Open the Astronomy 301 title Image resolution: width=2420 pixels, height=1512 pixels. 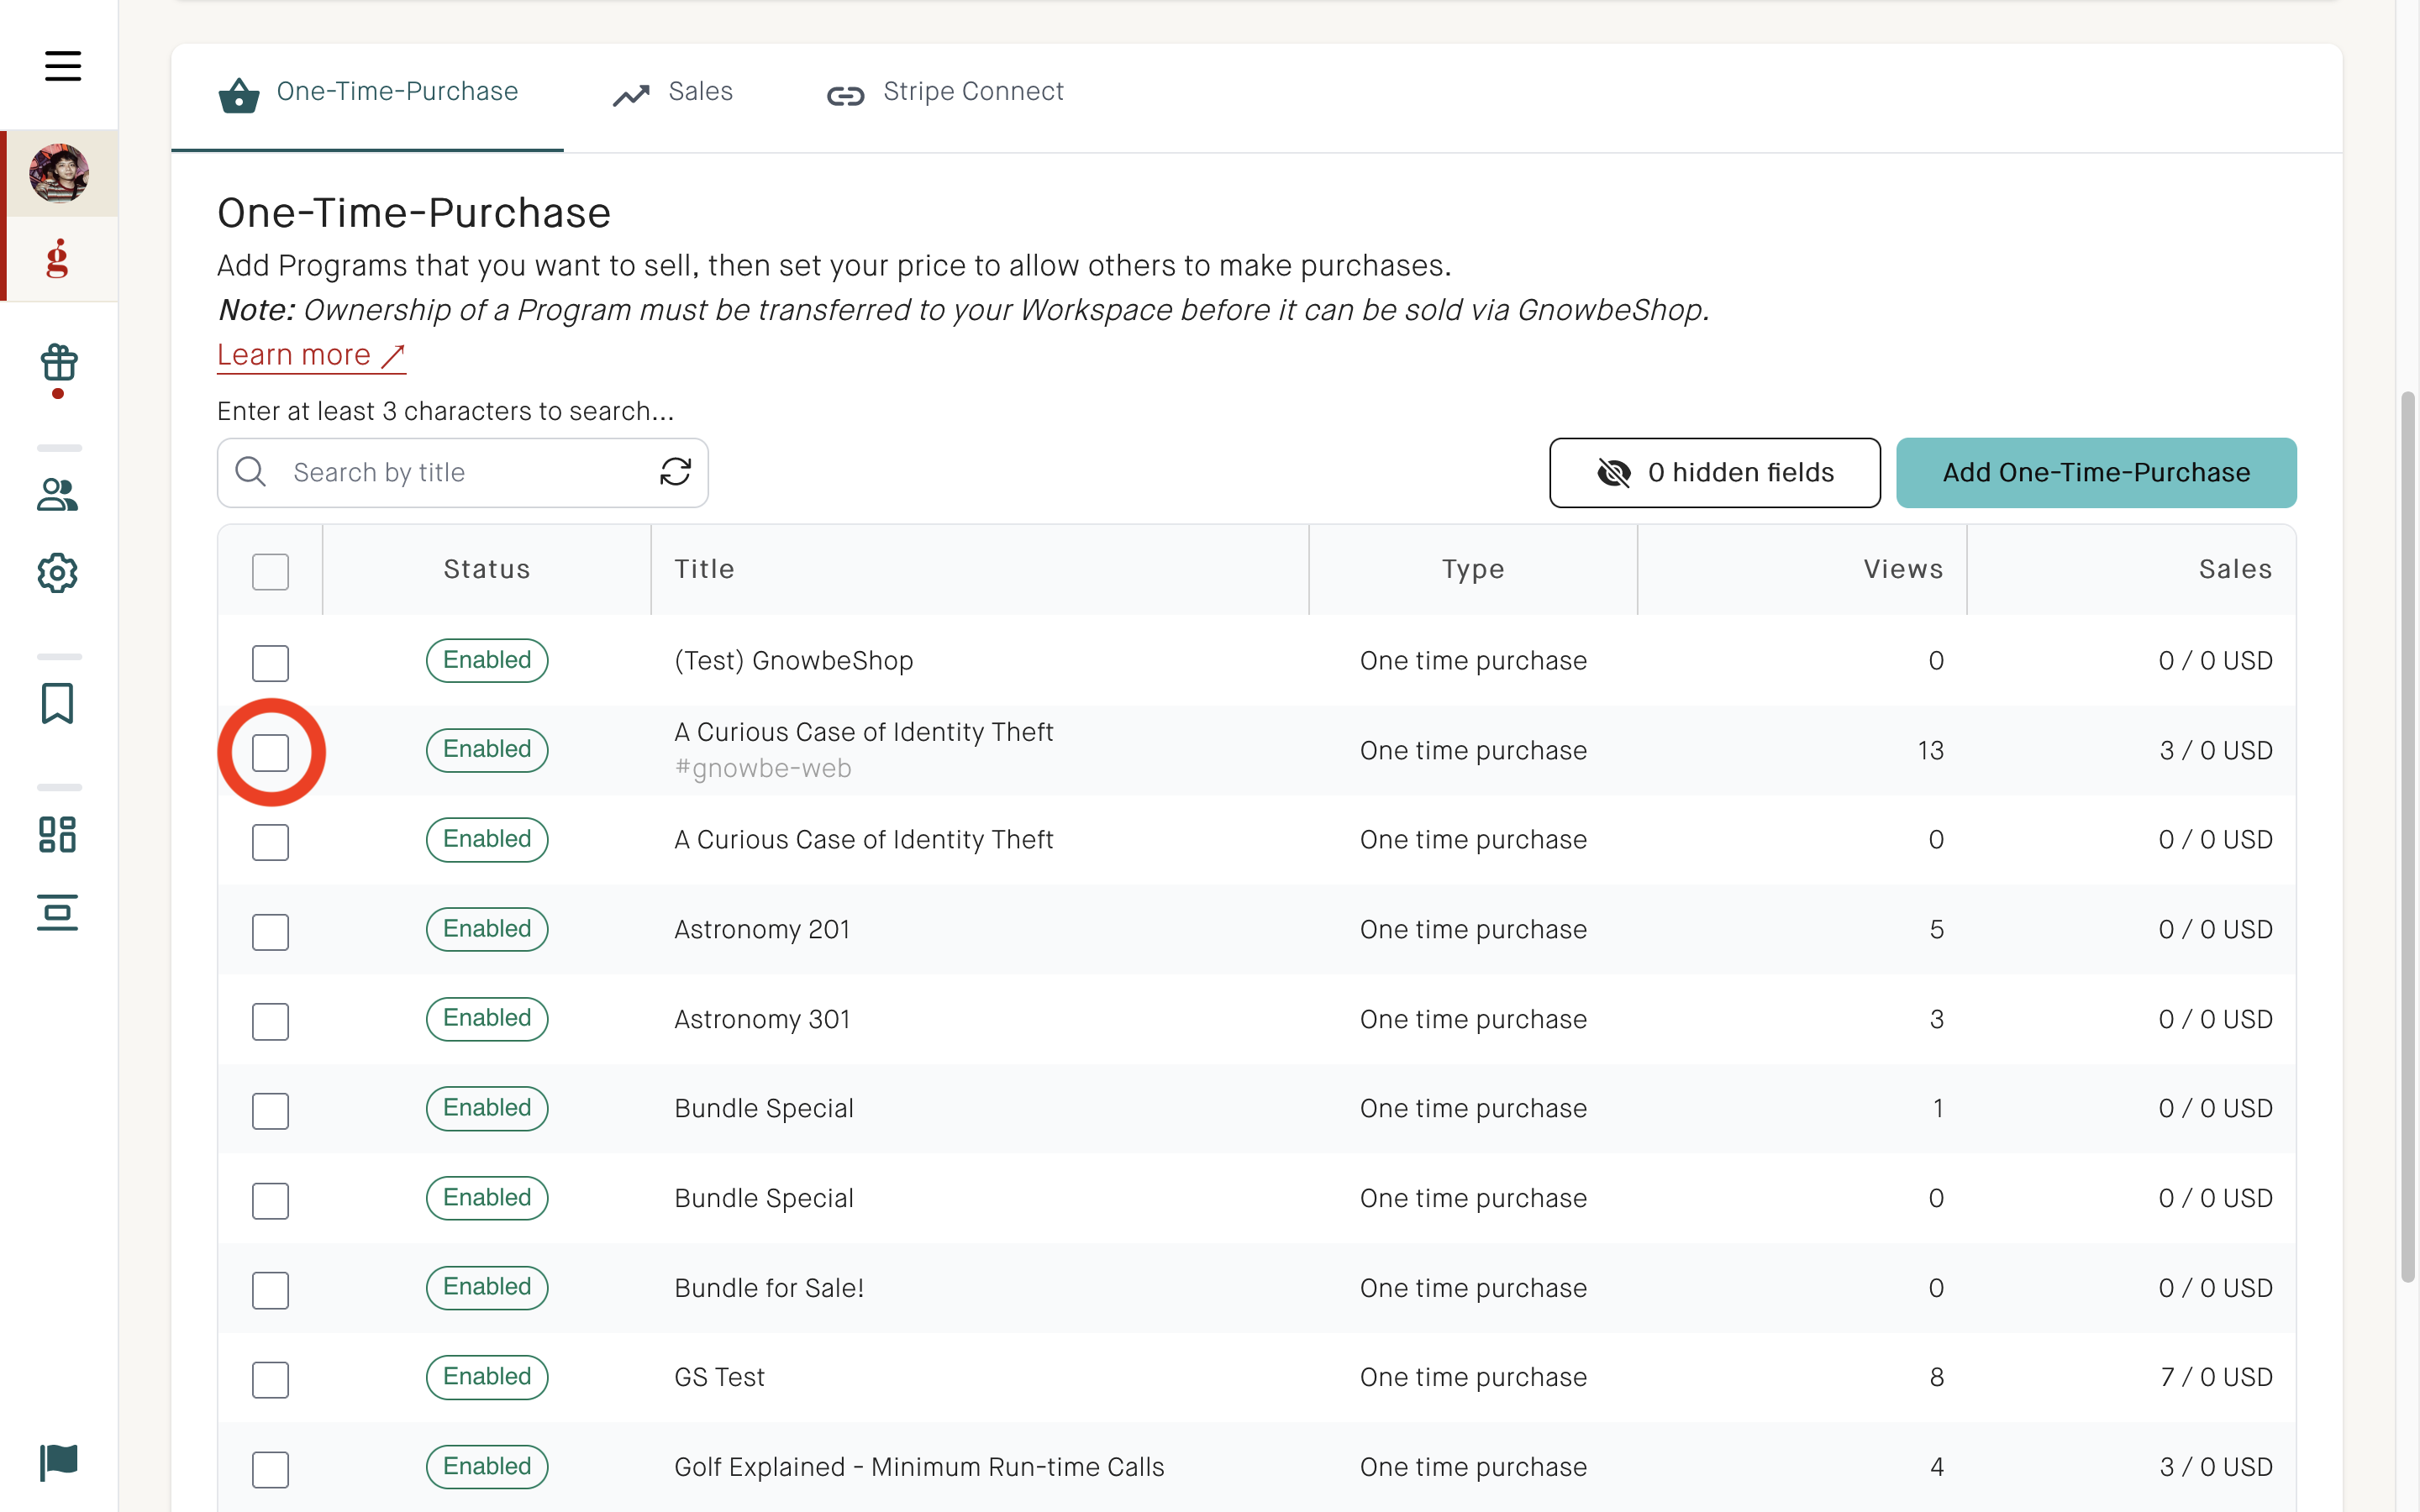tap(762, 1019)
